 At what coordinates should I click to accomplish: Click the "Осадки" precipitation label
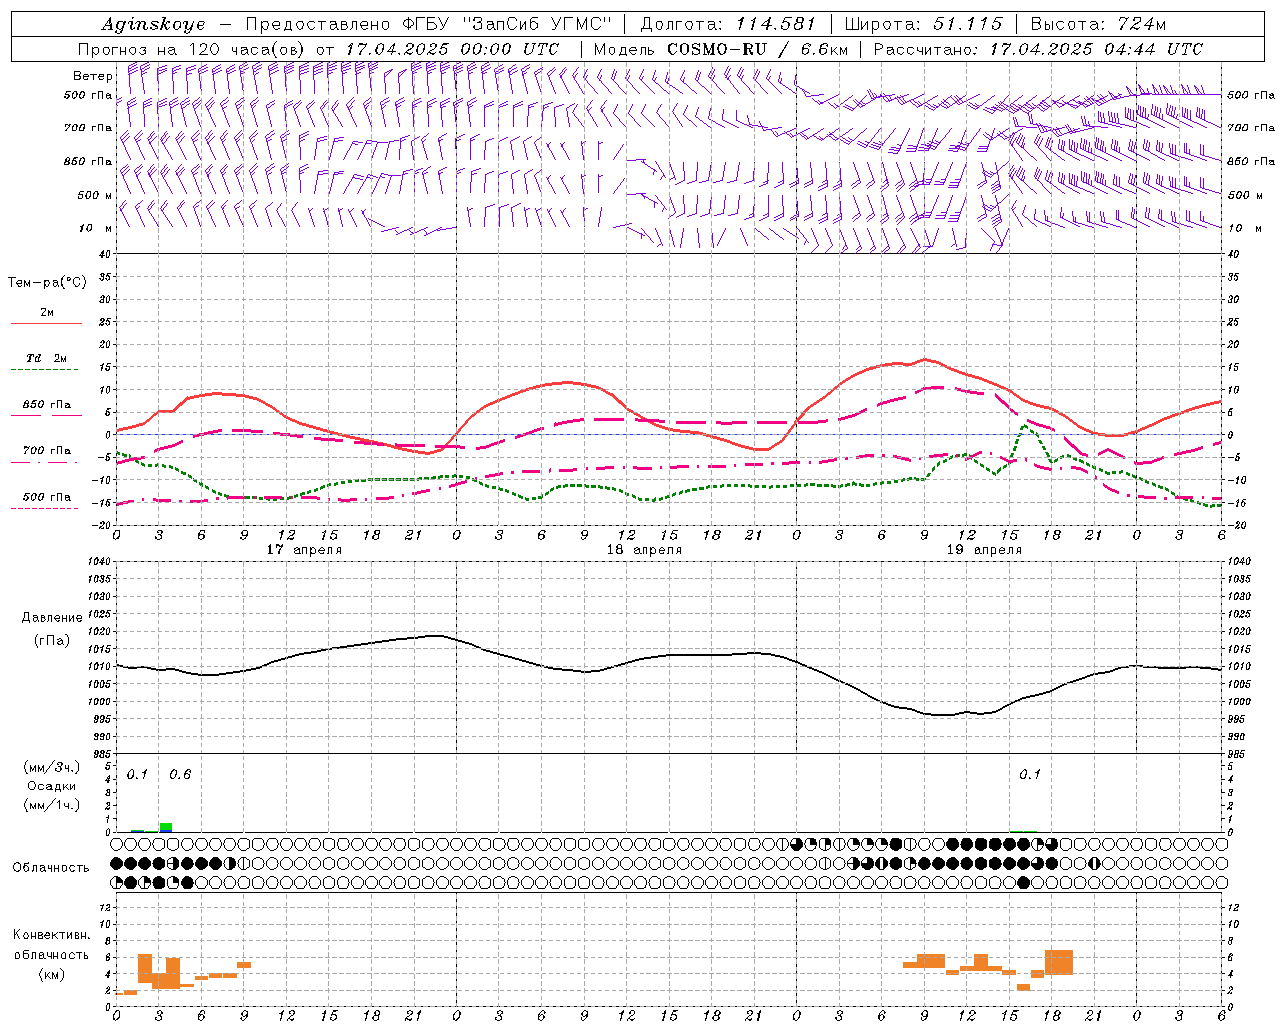coord(52,786)
